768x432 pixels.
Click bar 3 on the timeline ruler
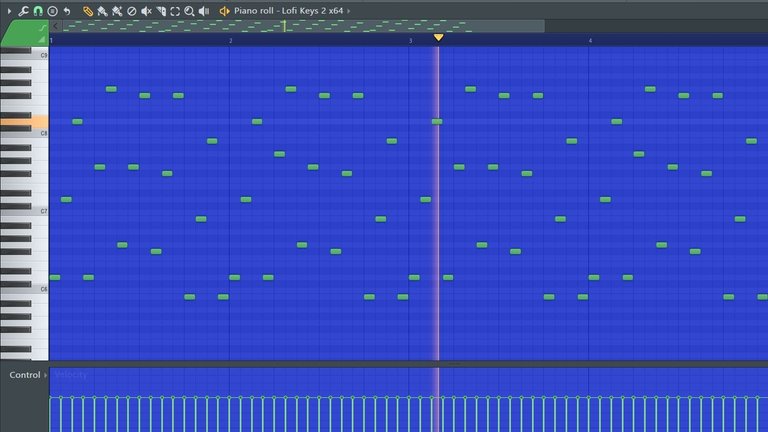pos(410,41)
